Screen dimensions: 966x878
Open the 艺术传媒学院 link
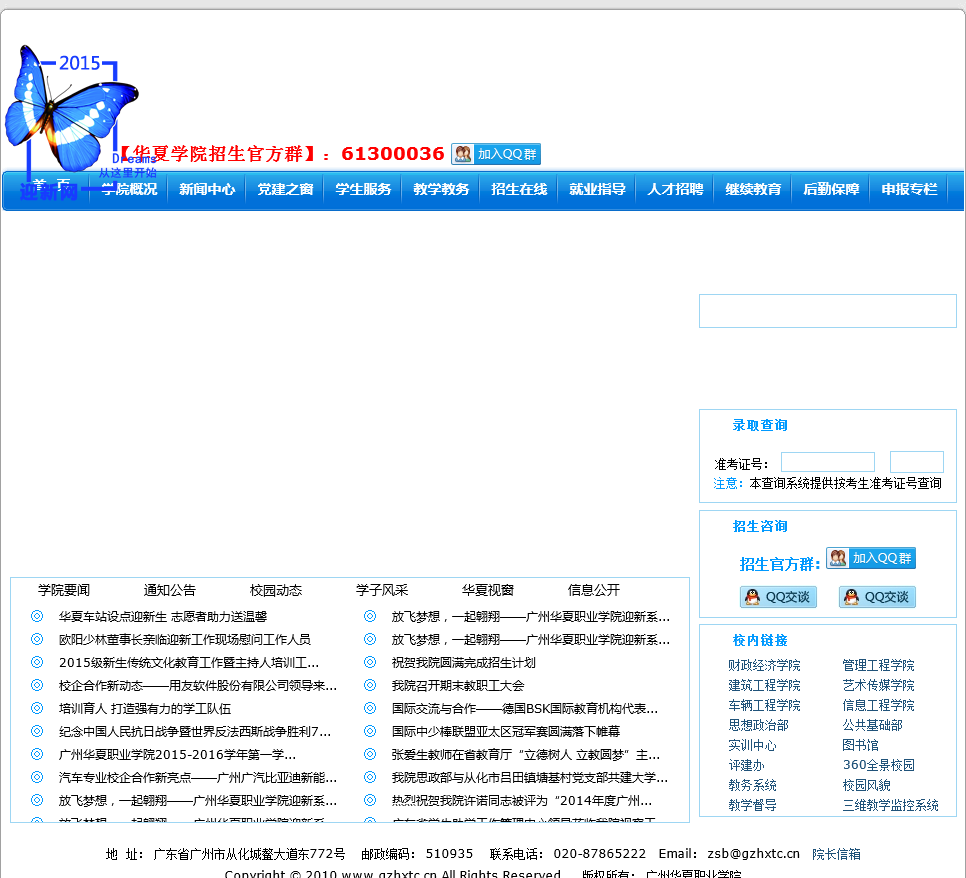click(879, 685)
